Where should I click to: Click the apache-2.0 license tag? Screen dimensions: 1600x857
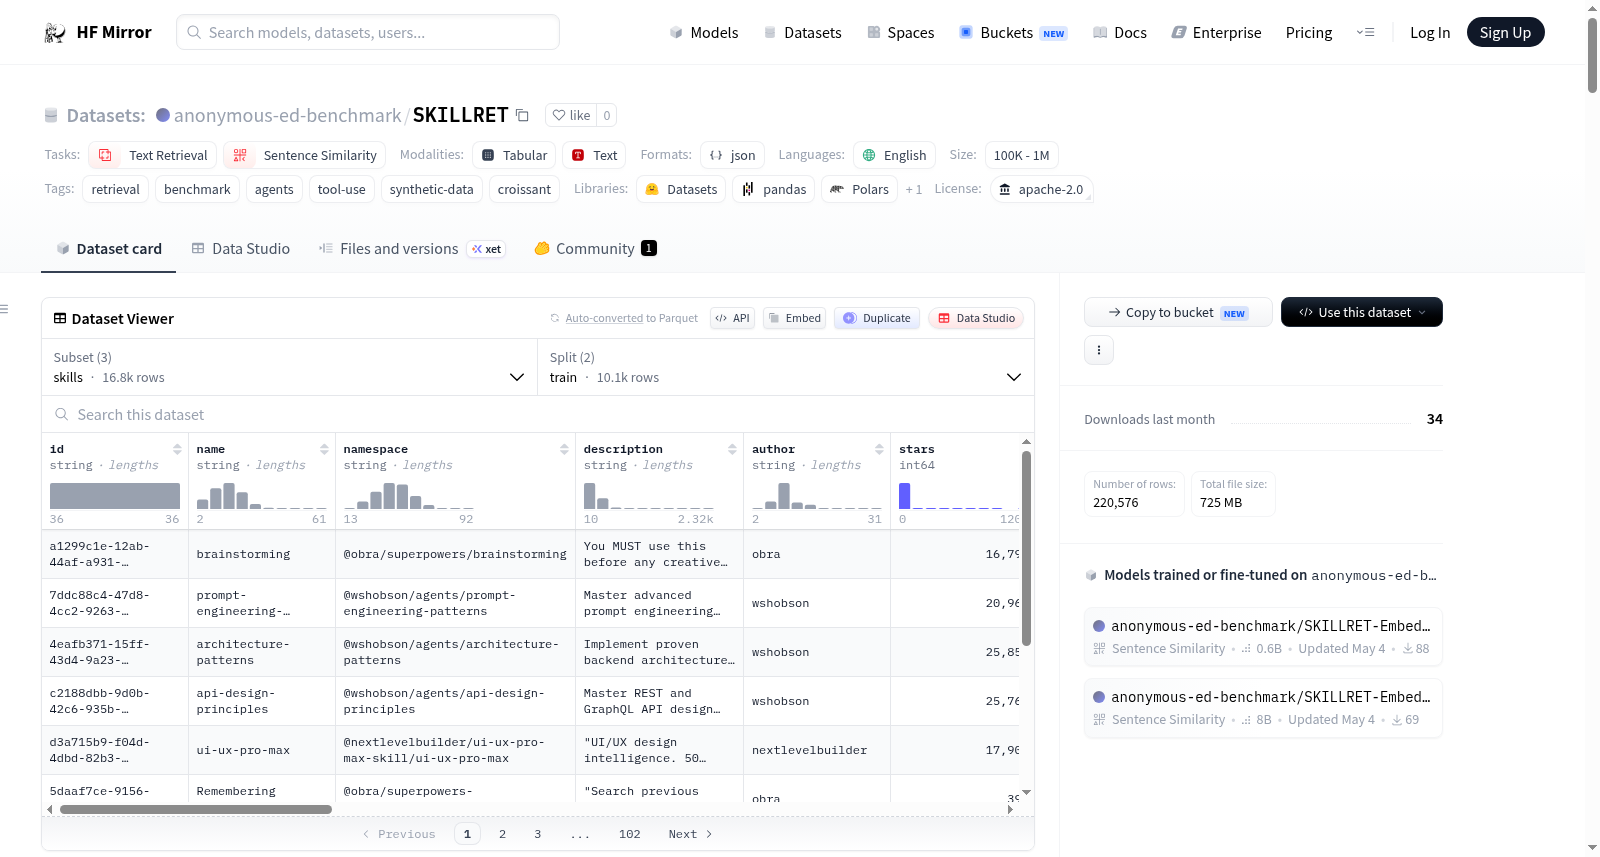(1041, 189)
